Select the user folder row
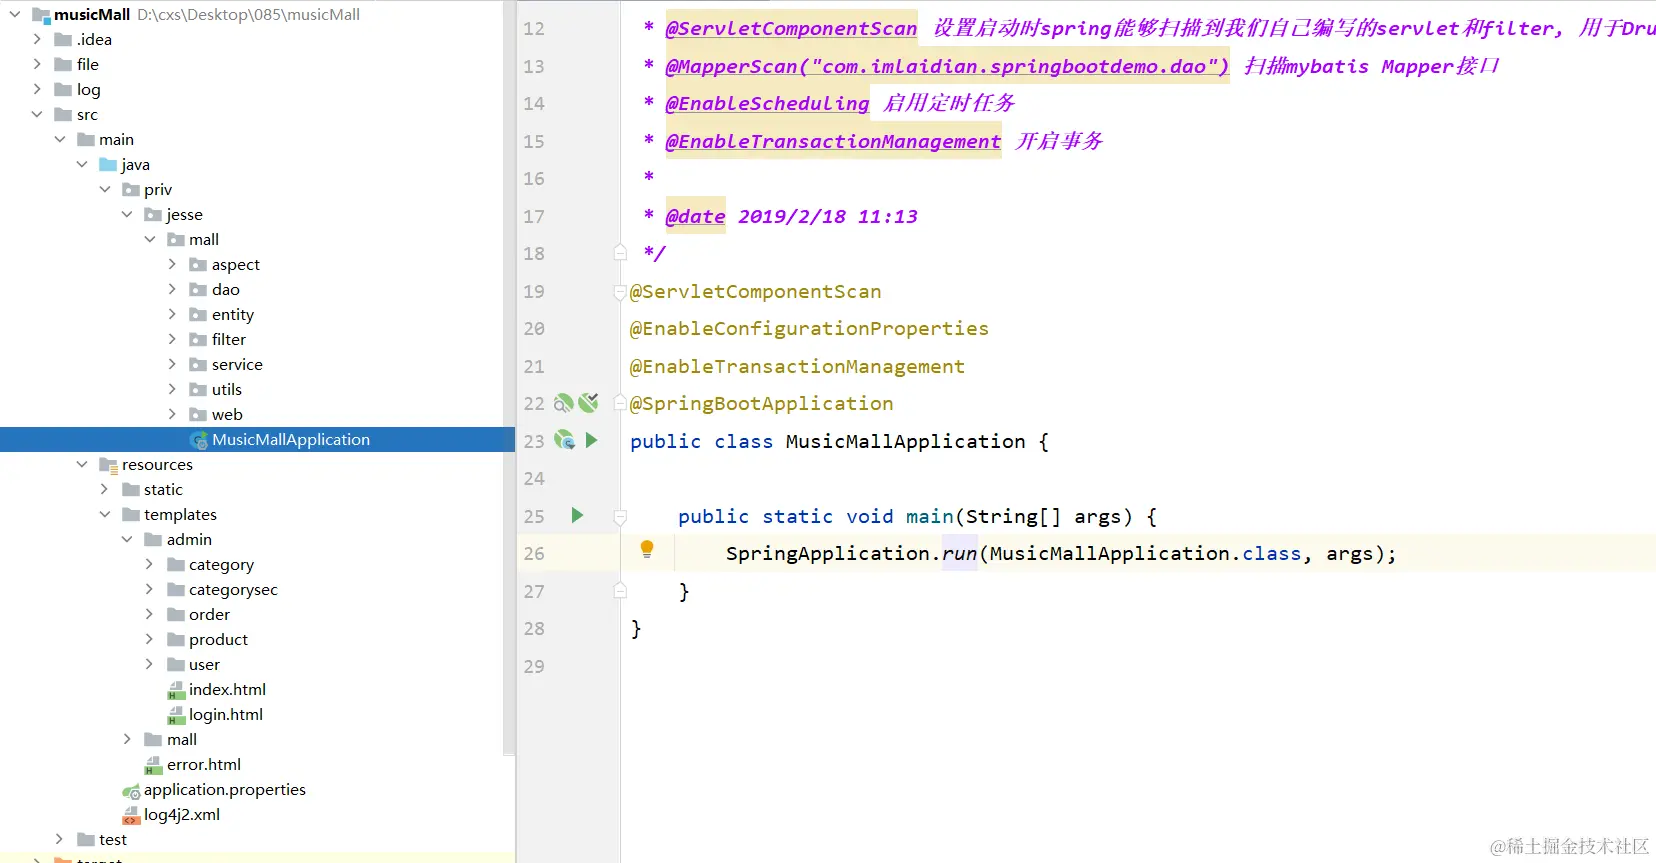Image resolution: width=1656 pixels, height=863 pixels. [257, 665]
